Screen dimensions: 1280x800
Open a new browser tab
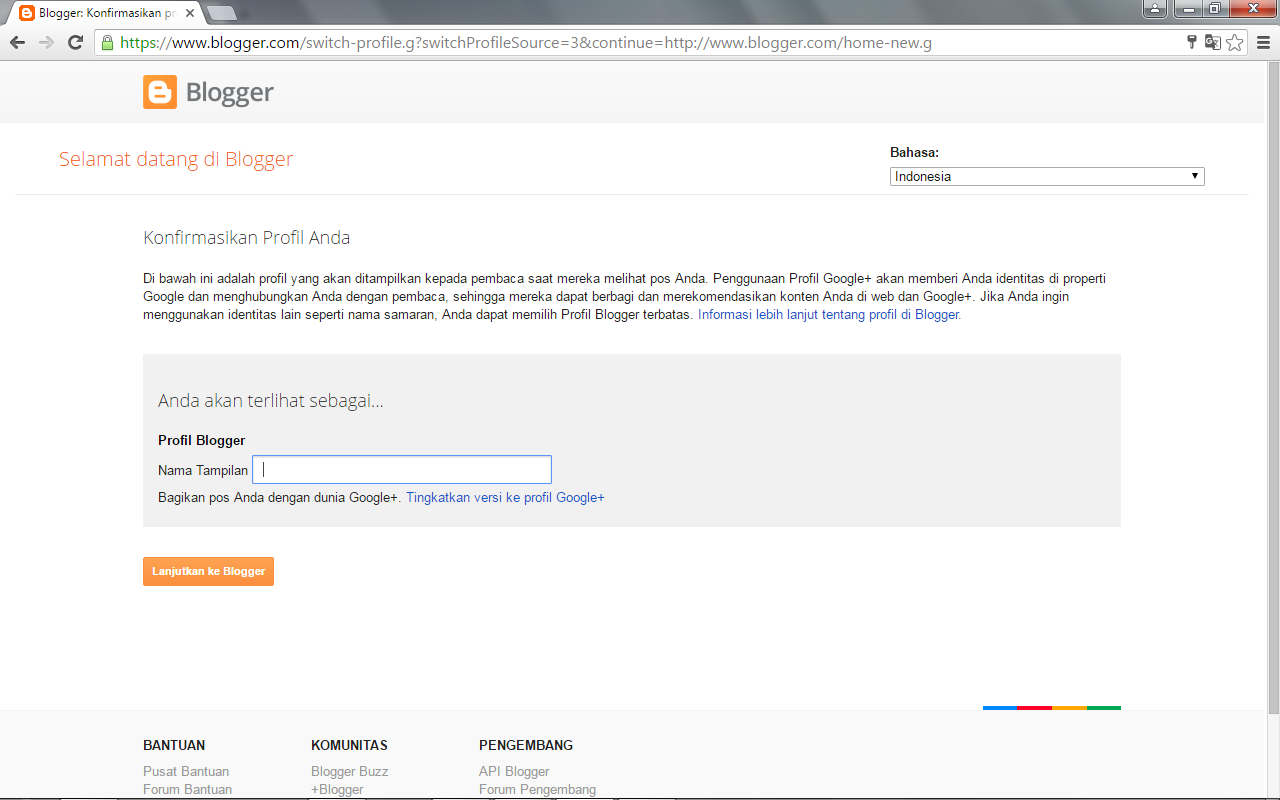(221, 13)
